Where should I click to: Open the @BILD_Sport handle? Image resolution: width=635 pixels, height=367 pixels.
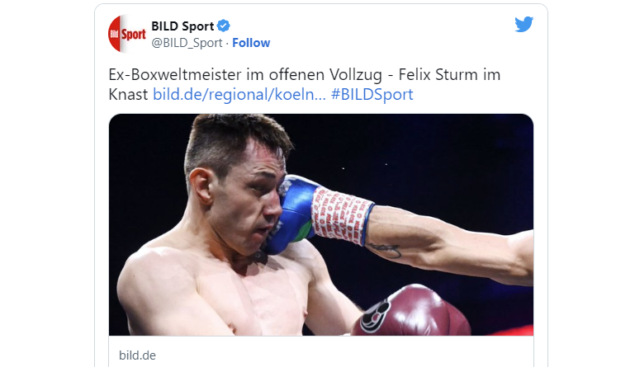(187, 43)
